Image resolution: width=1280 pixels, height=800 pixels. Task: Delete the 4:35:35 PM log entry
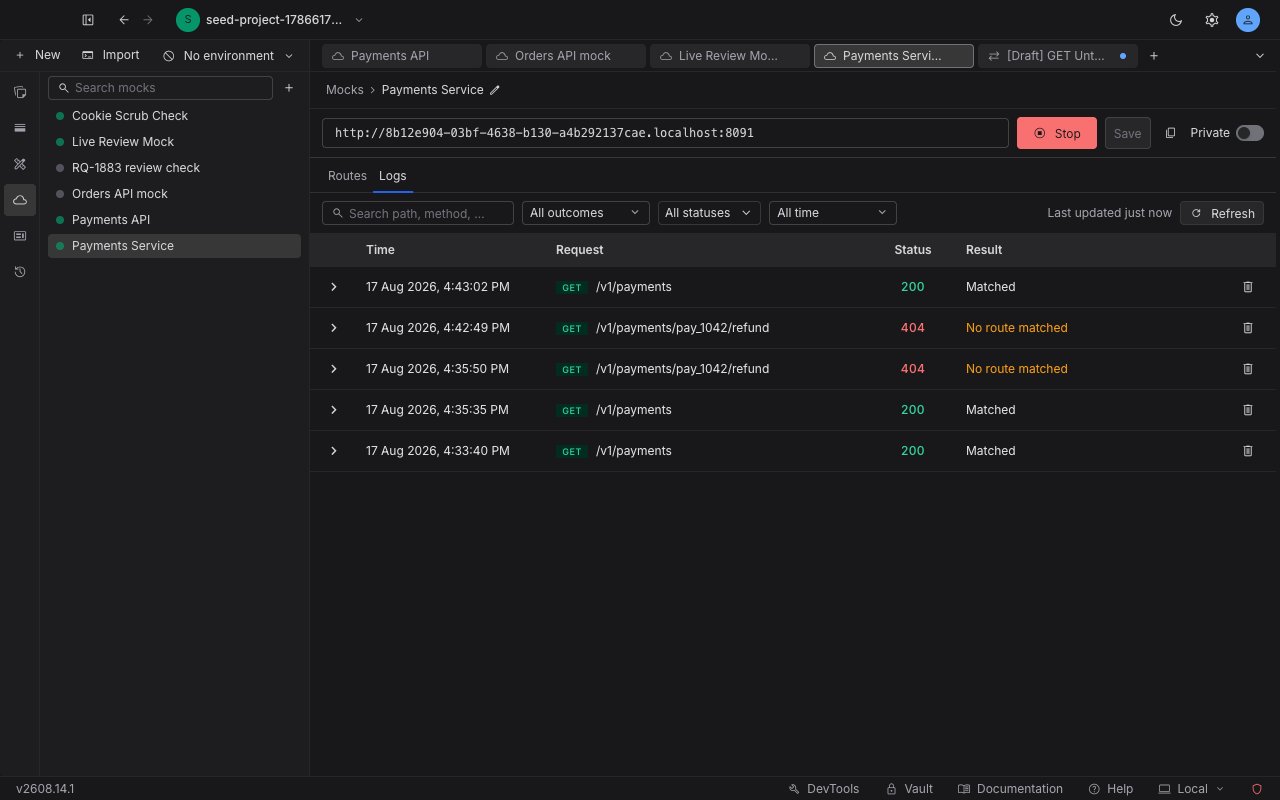coord(1248,410)
